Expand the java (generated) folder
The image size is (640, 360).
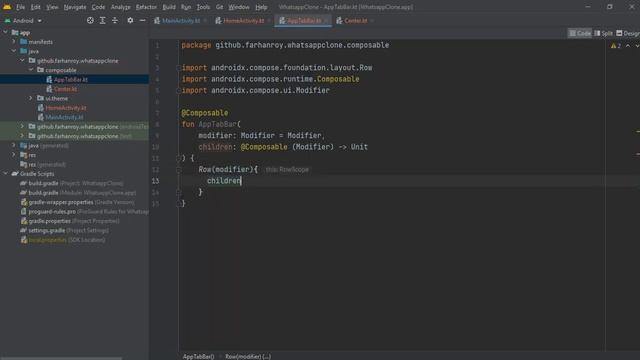[14, 145]
